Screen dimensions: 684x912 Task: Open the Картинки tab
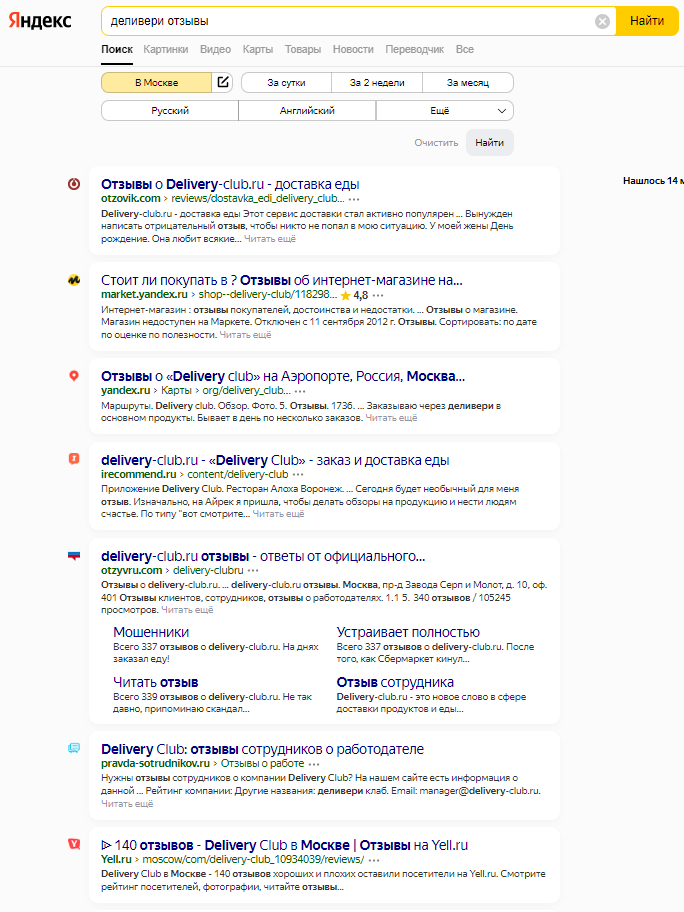point(166,49)
